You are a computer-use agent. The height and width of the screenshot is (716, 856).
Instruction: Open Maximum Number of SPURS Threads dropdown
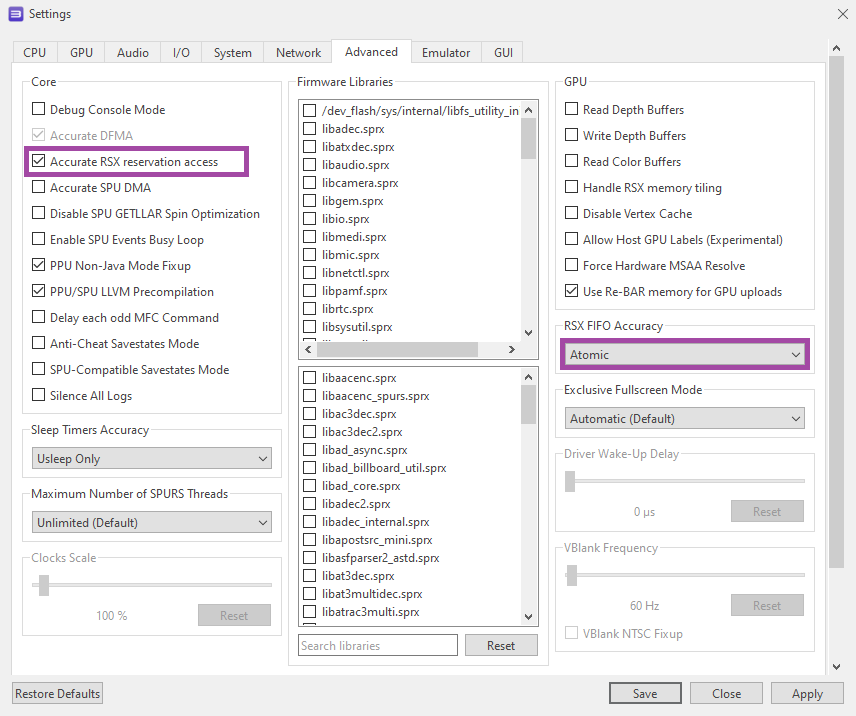tap(151, 523)
